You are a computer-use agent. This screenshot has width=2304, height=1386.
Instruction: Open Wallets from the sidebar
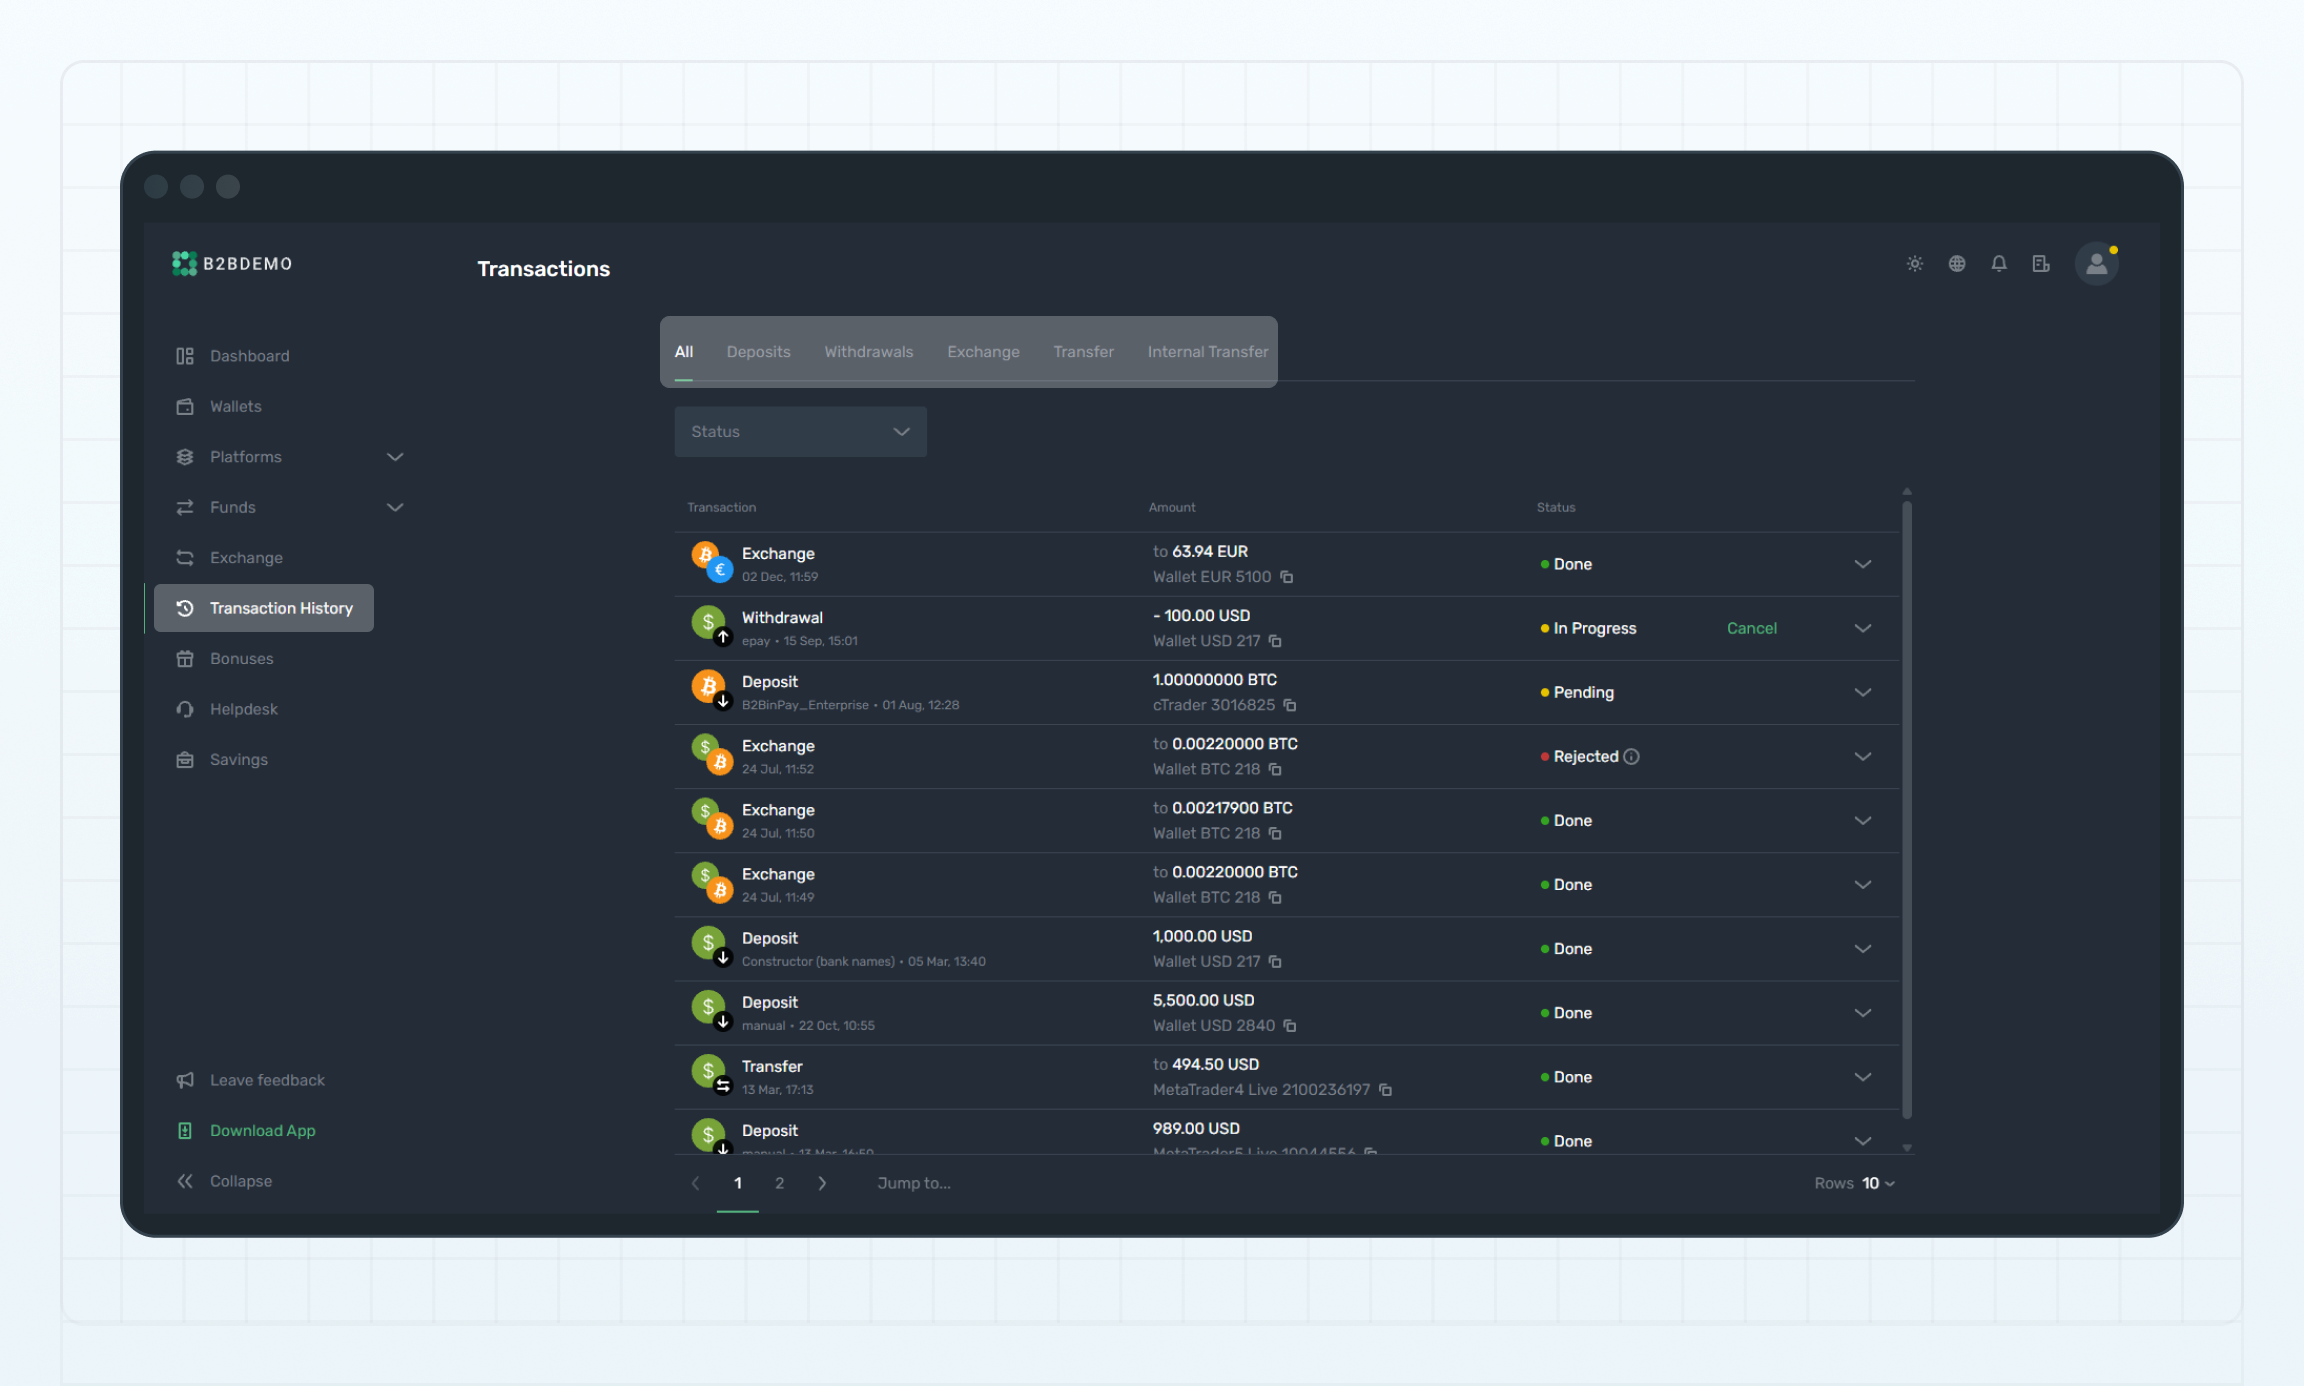pos(235,406)
